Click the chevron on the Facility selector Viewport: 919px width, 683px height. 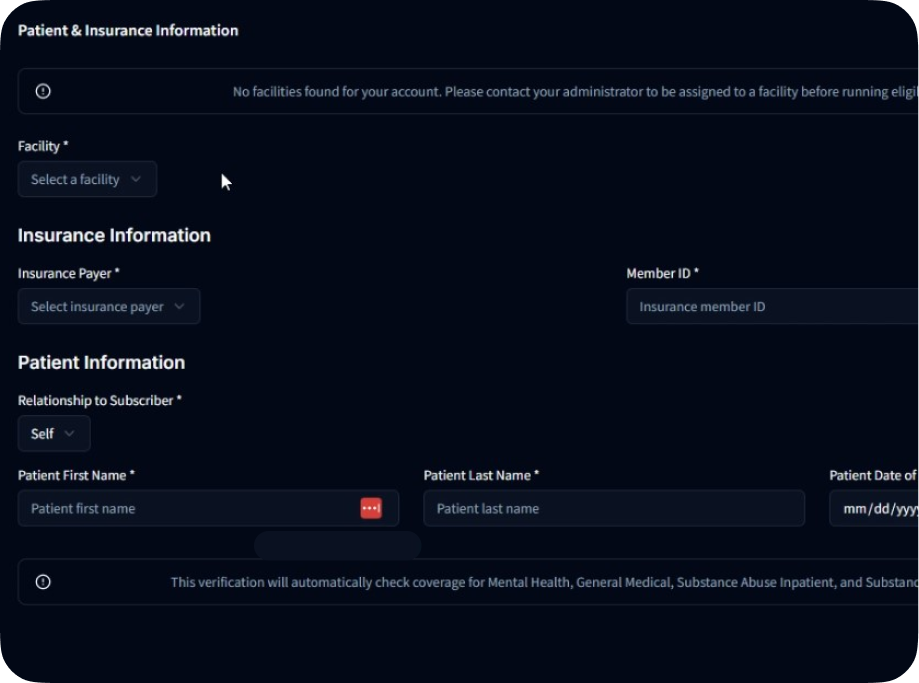click(x=137, y=179)
